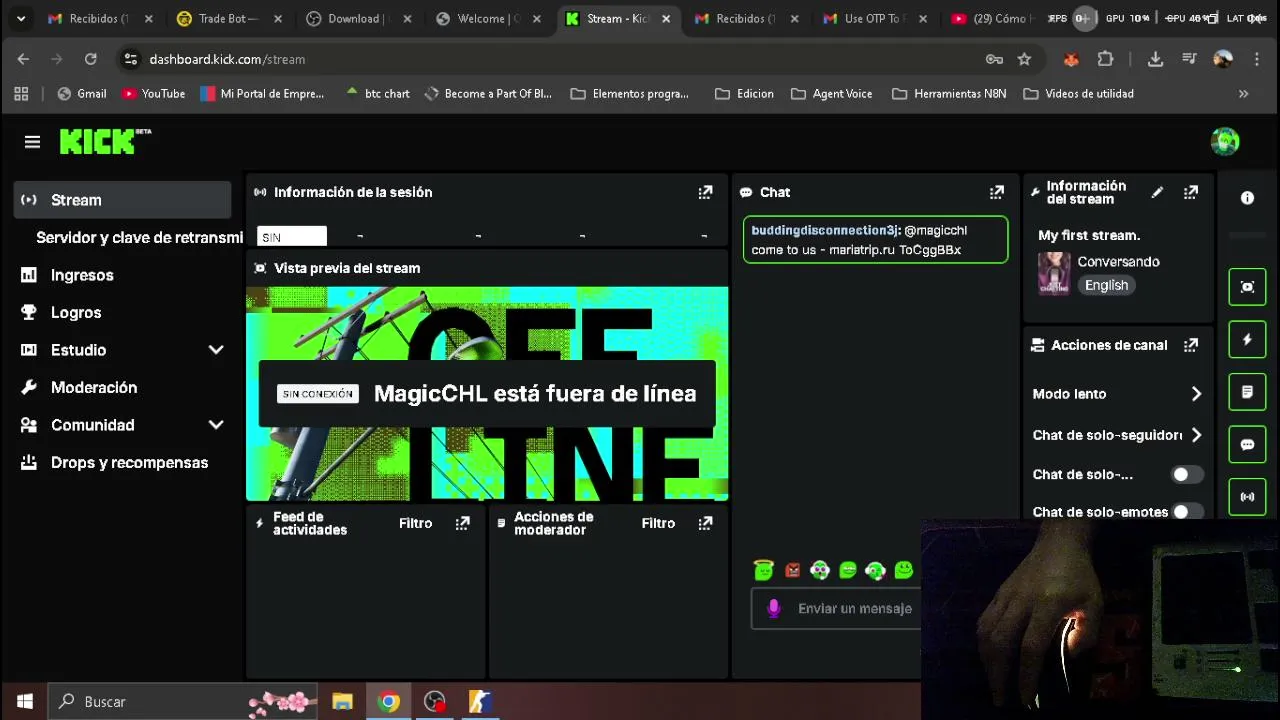Bookmark page with star icon

(x=1024, y=59)
